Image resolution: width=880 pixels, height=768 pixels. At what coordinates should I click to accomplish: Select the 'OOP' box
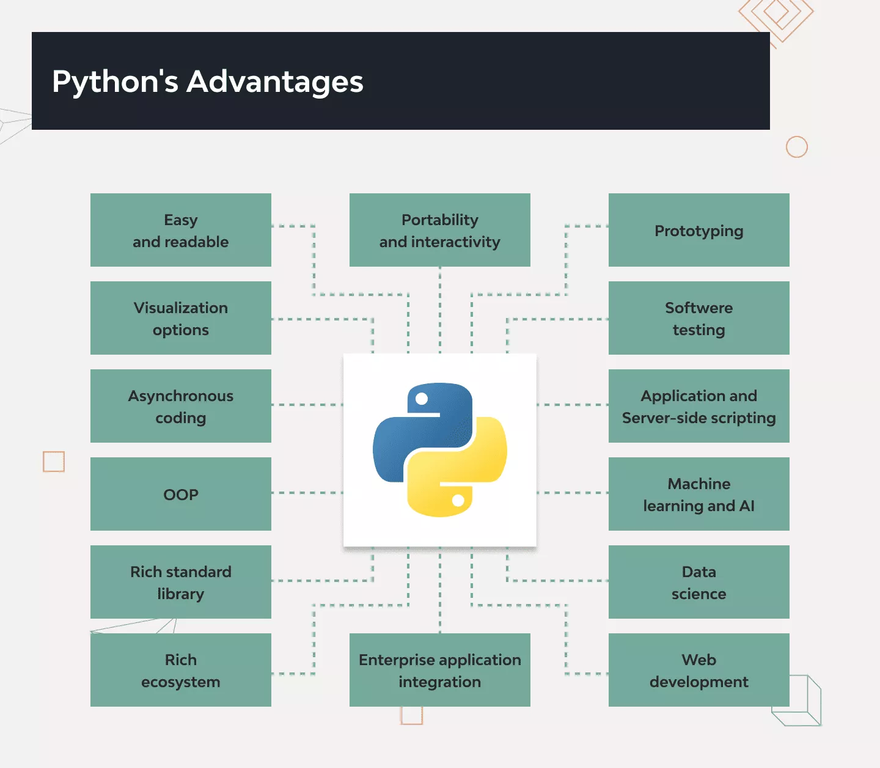tap(181, 494)
